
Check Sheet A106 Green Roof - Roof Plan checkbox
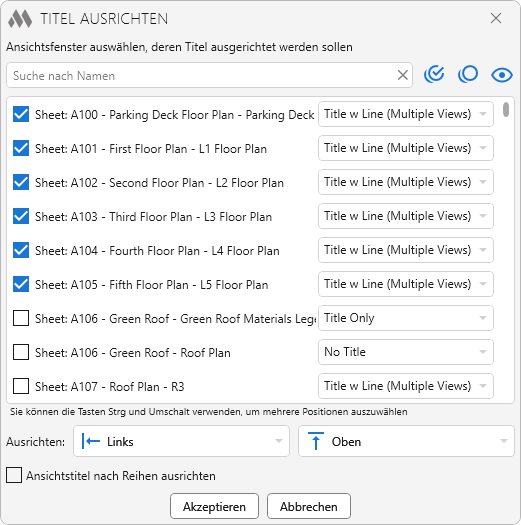(x=21, y=352)
